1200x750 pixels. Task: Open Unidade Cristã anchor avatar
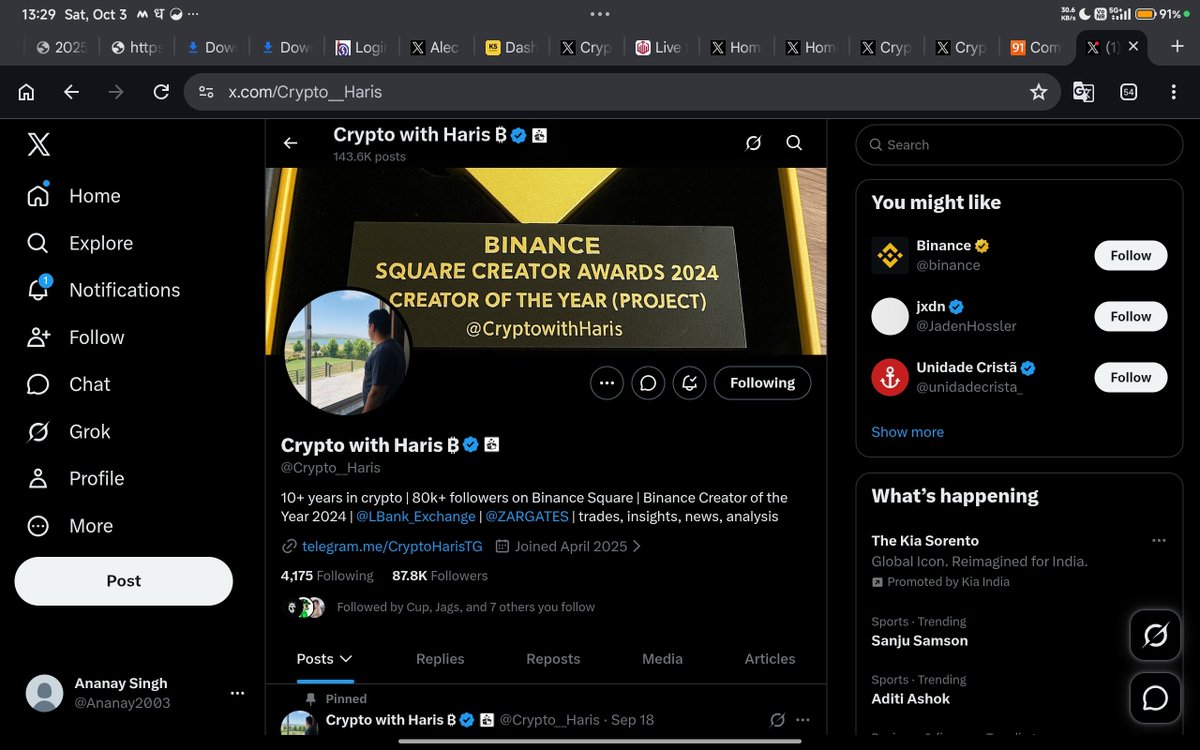890,377
